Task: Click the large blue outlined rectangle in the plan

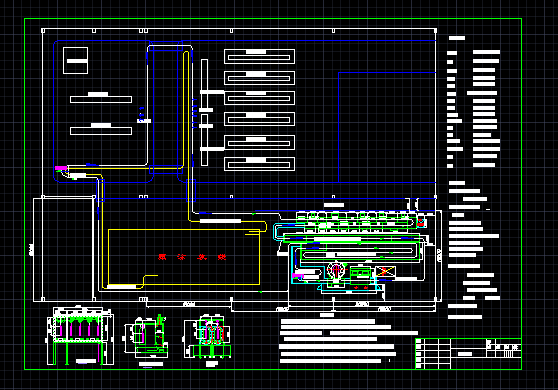Action: [x=387, y=127]
